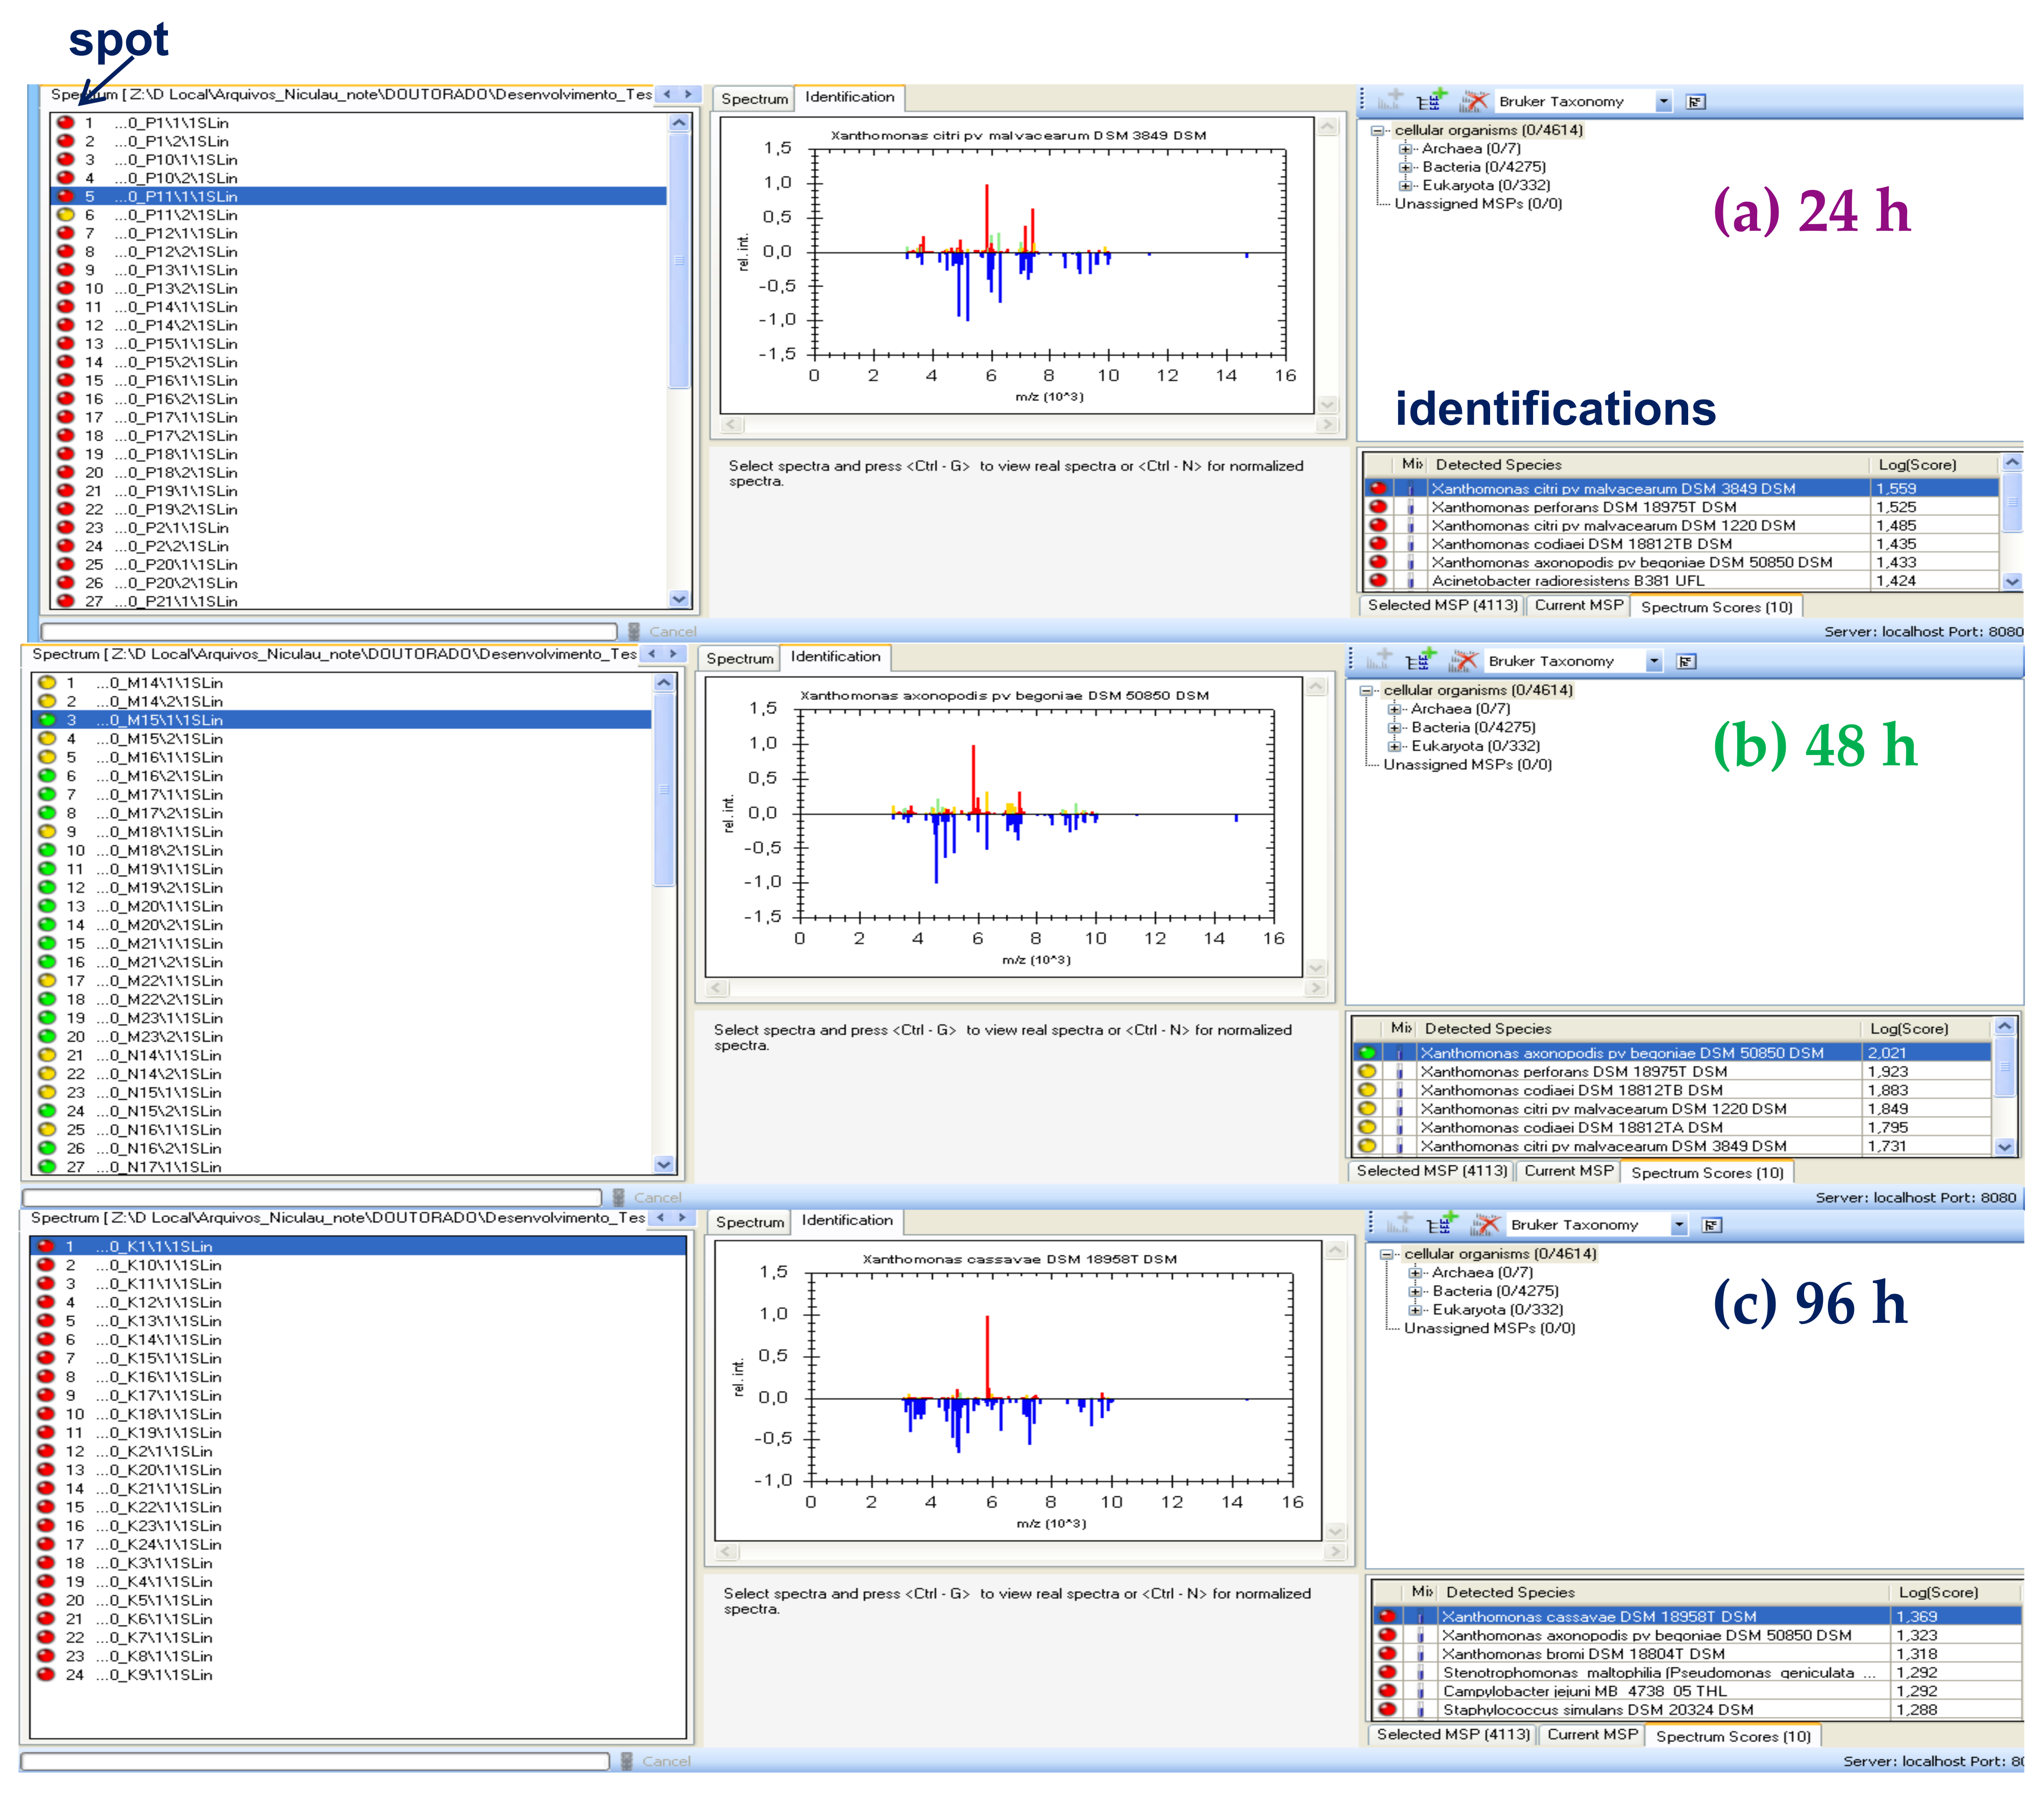
Task: Click the add-MSP tree icon in the 24 h toolbar
Action: pos(1431,101)
